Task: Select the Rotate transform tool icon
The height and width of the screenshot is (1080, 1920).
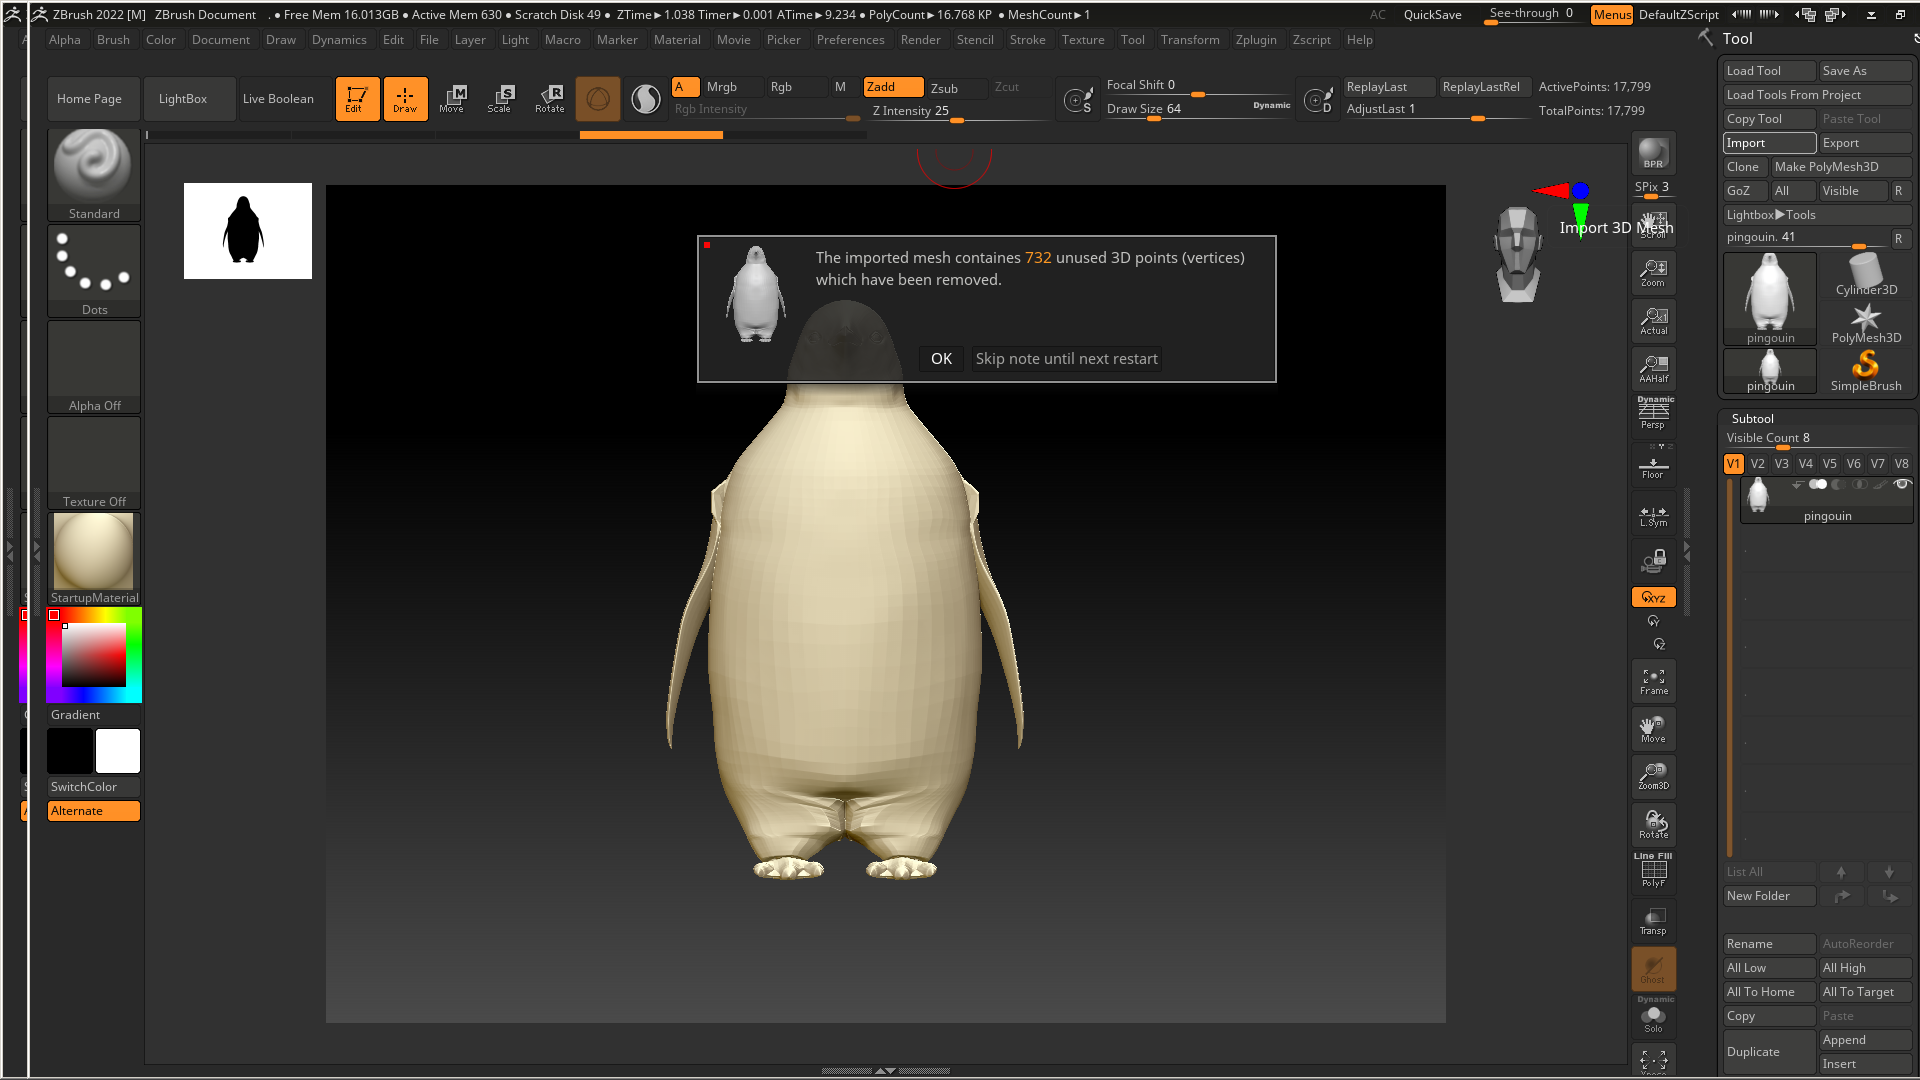Action: coord(550,98)
